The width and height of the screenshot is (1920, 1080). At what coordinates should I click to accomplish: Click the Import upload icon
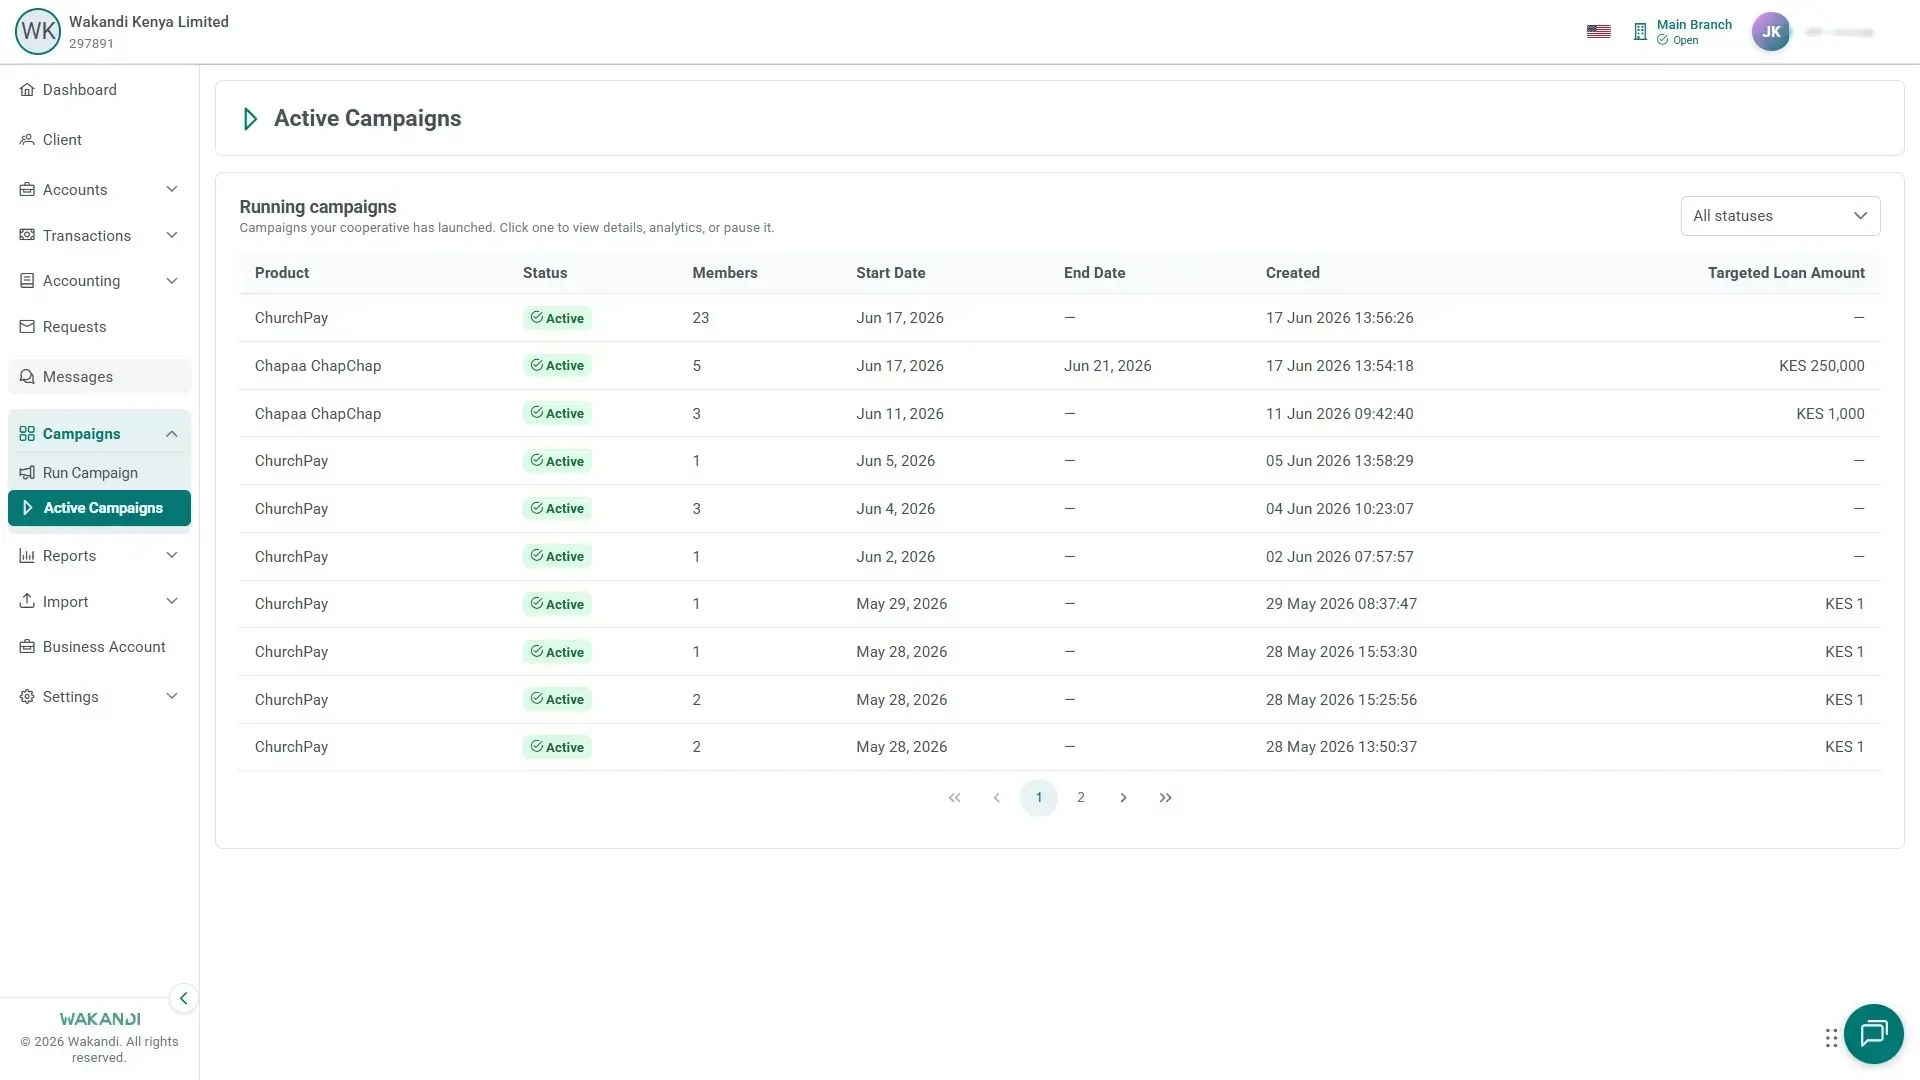coord(27,601)
